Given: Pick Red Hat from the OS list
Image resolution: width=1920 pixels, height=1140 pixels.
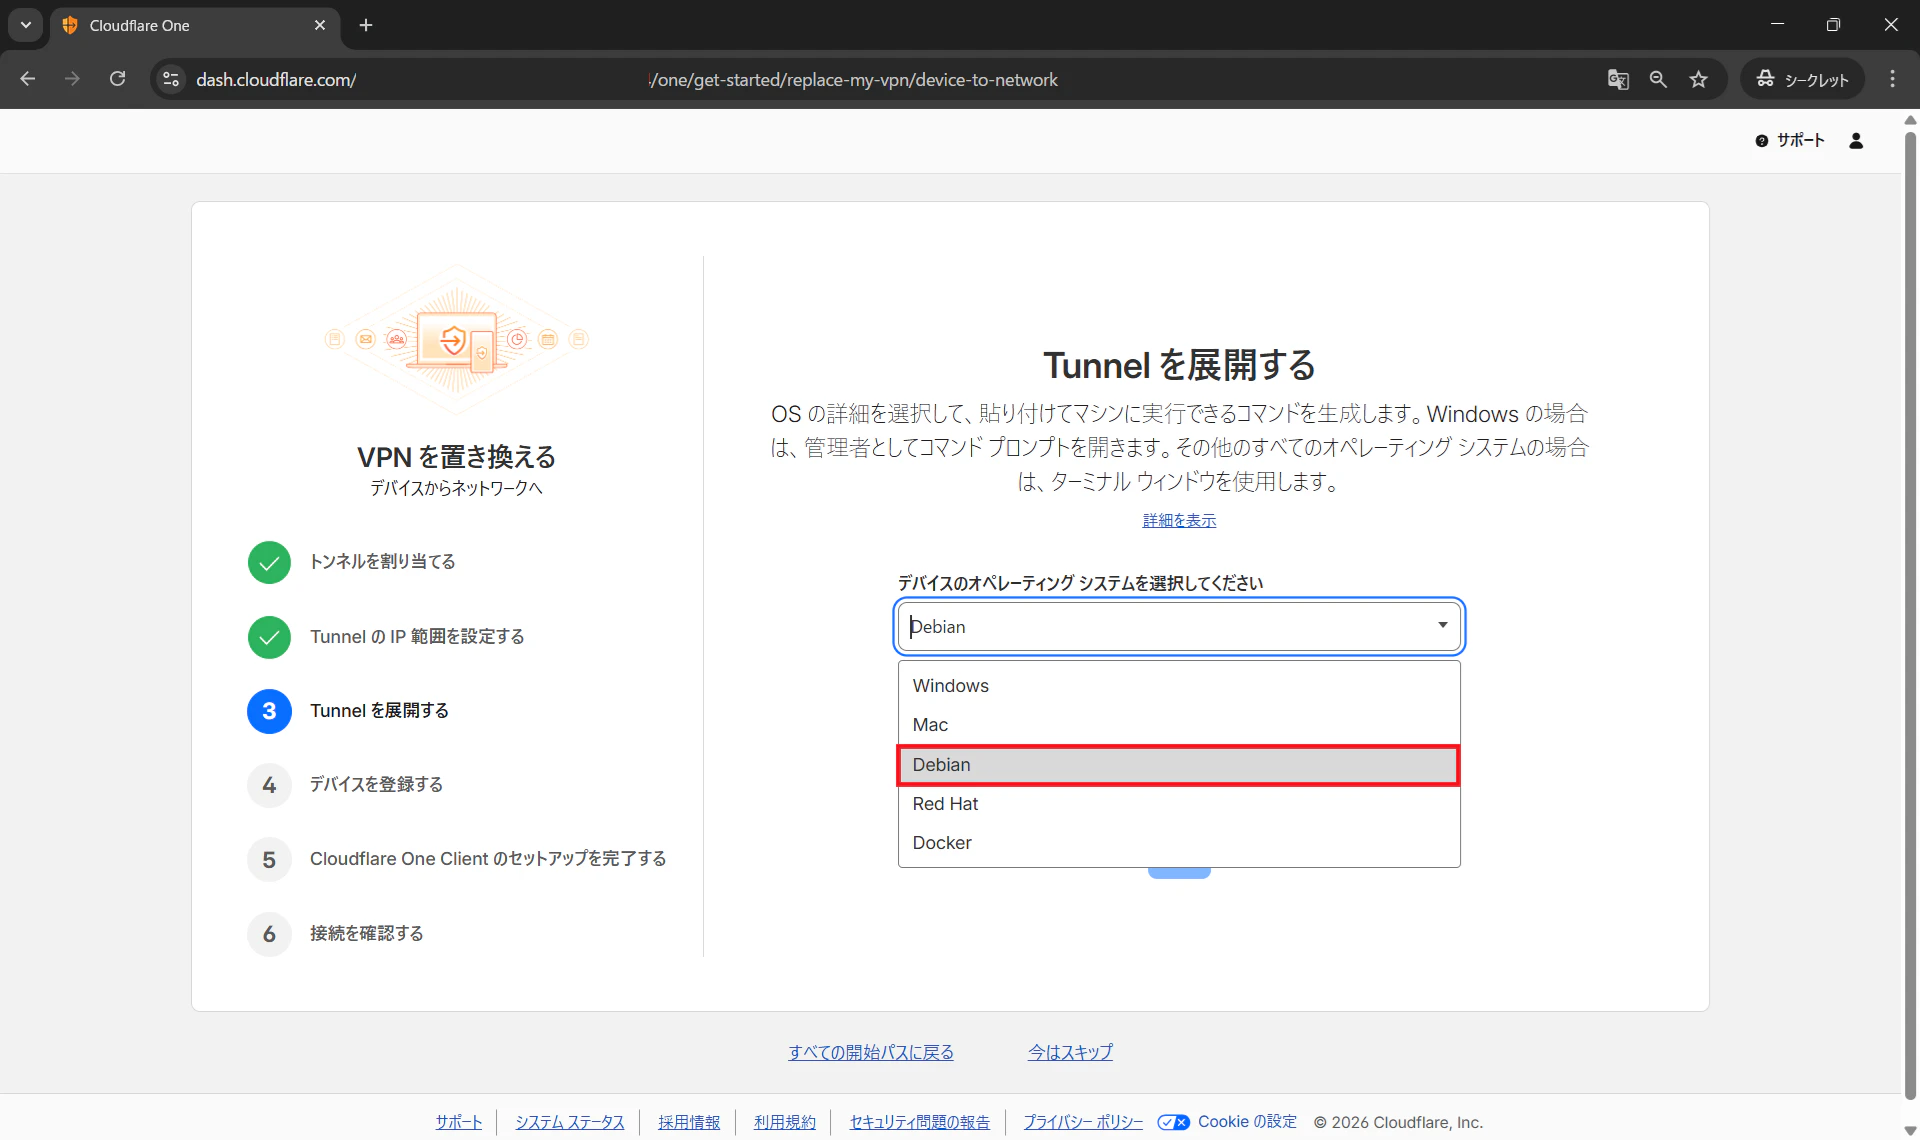Looking at the screenshot, I should click(1179, 804).
